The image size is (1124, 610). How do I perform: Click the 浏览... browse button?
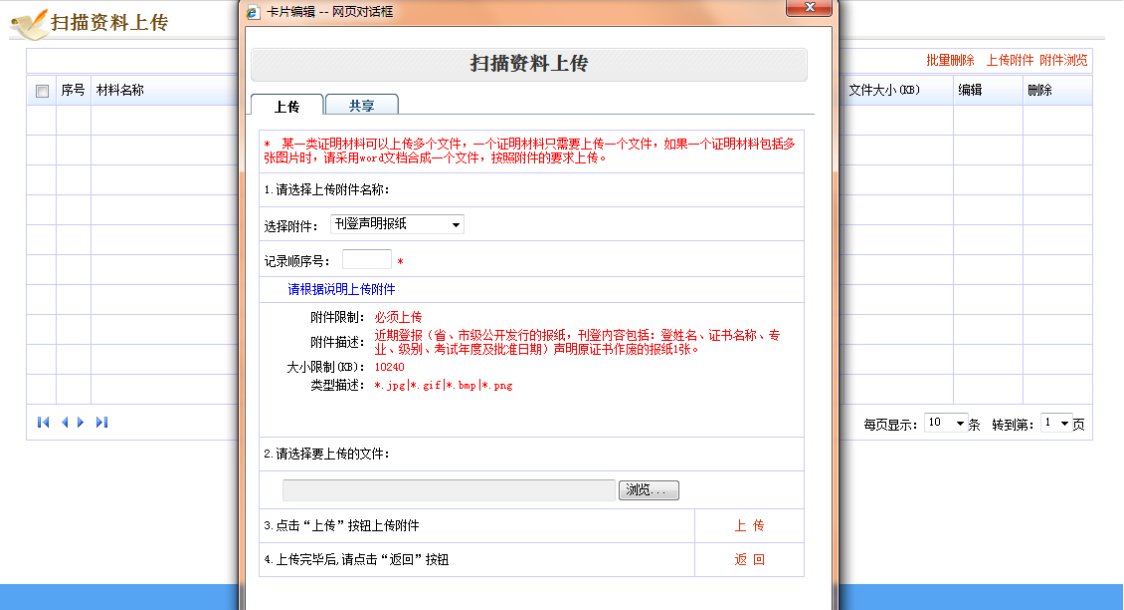(x=649, y=490)
